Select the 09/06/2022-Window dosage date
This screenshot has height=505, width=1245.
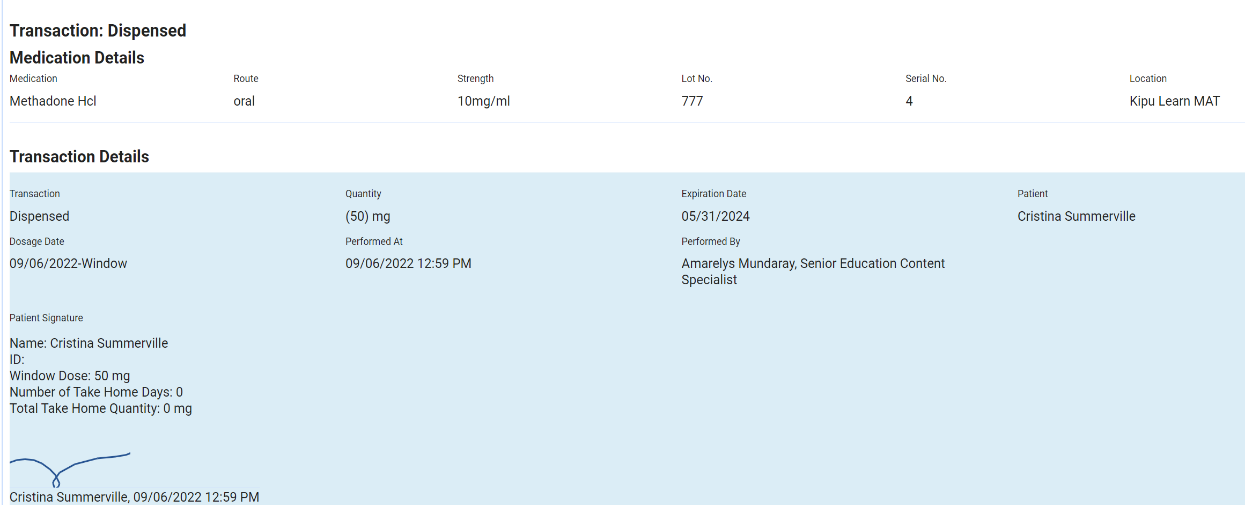[x=68, y=264]
